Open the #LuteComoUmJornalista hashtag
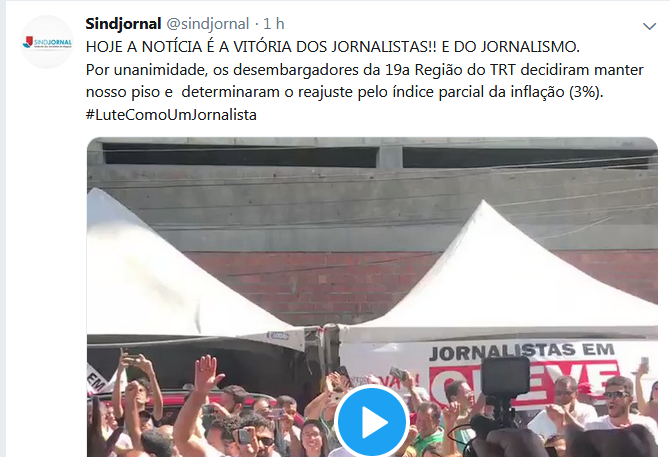This screenshot has width=670, height=457. [171, 115]
